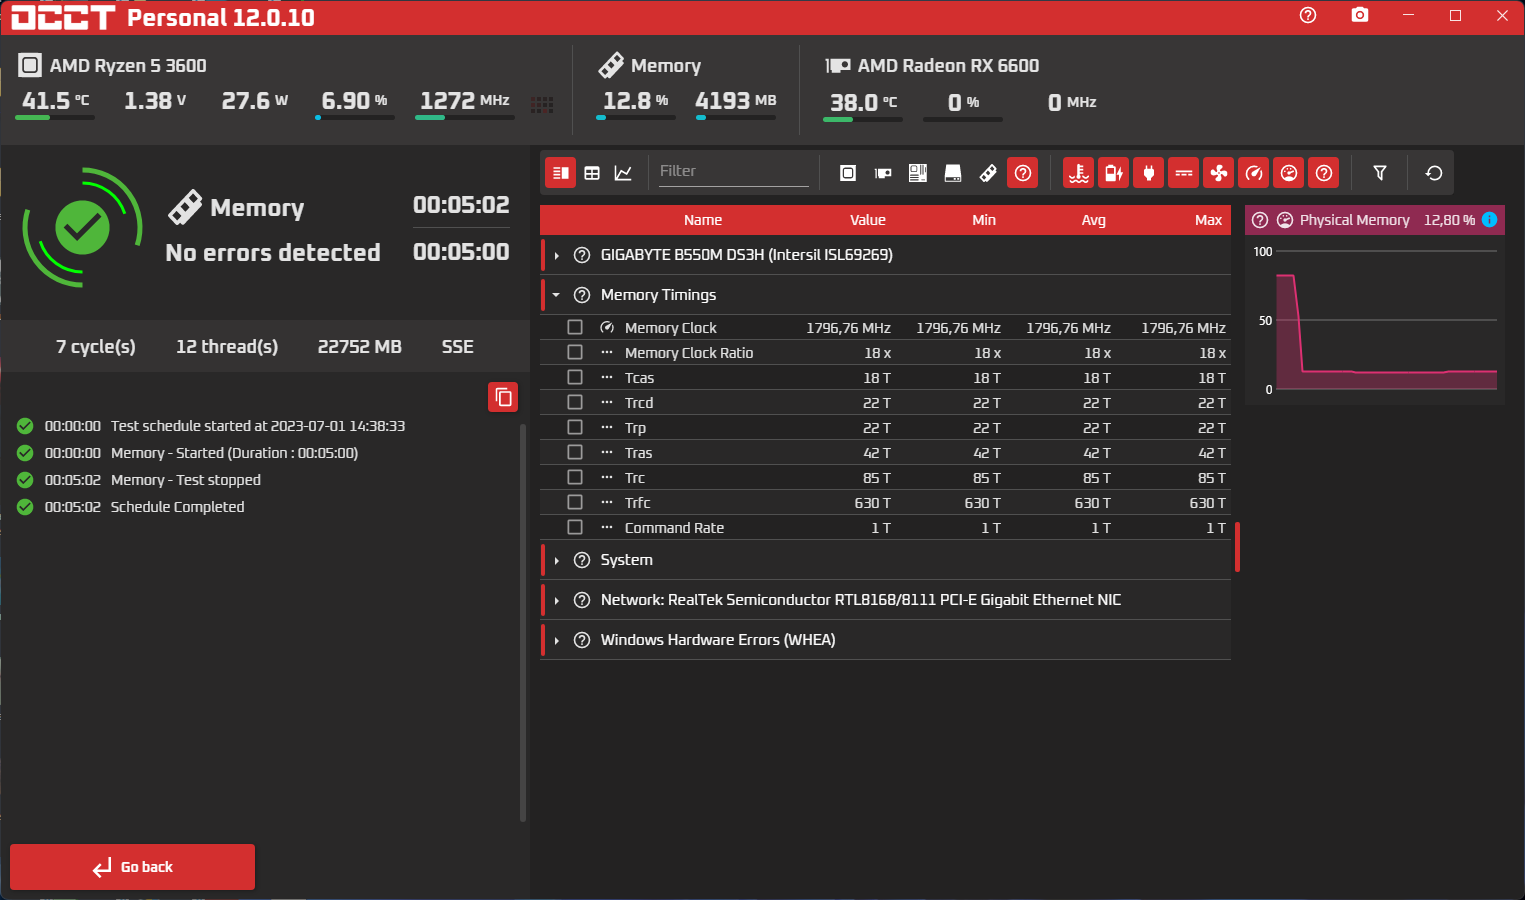1525x900 pixels.
Task: Click the CPU temperature bar under 41.5 °C
Action: point(55,118)
